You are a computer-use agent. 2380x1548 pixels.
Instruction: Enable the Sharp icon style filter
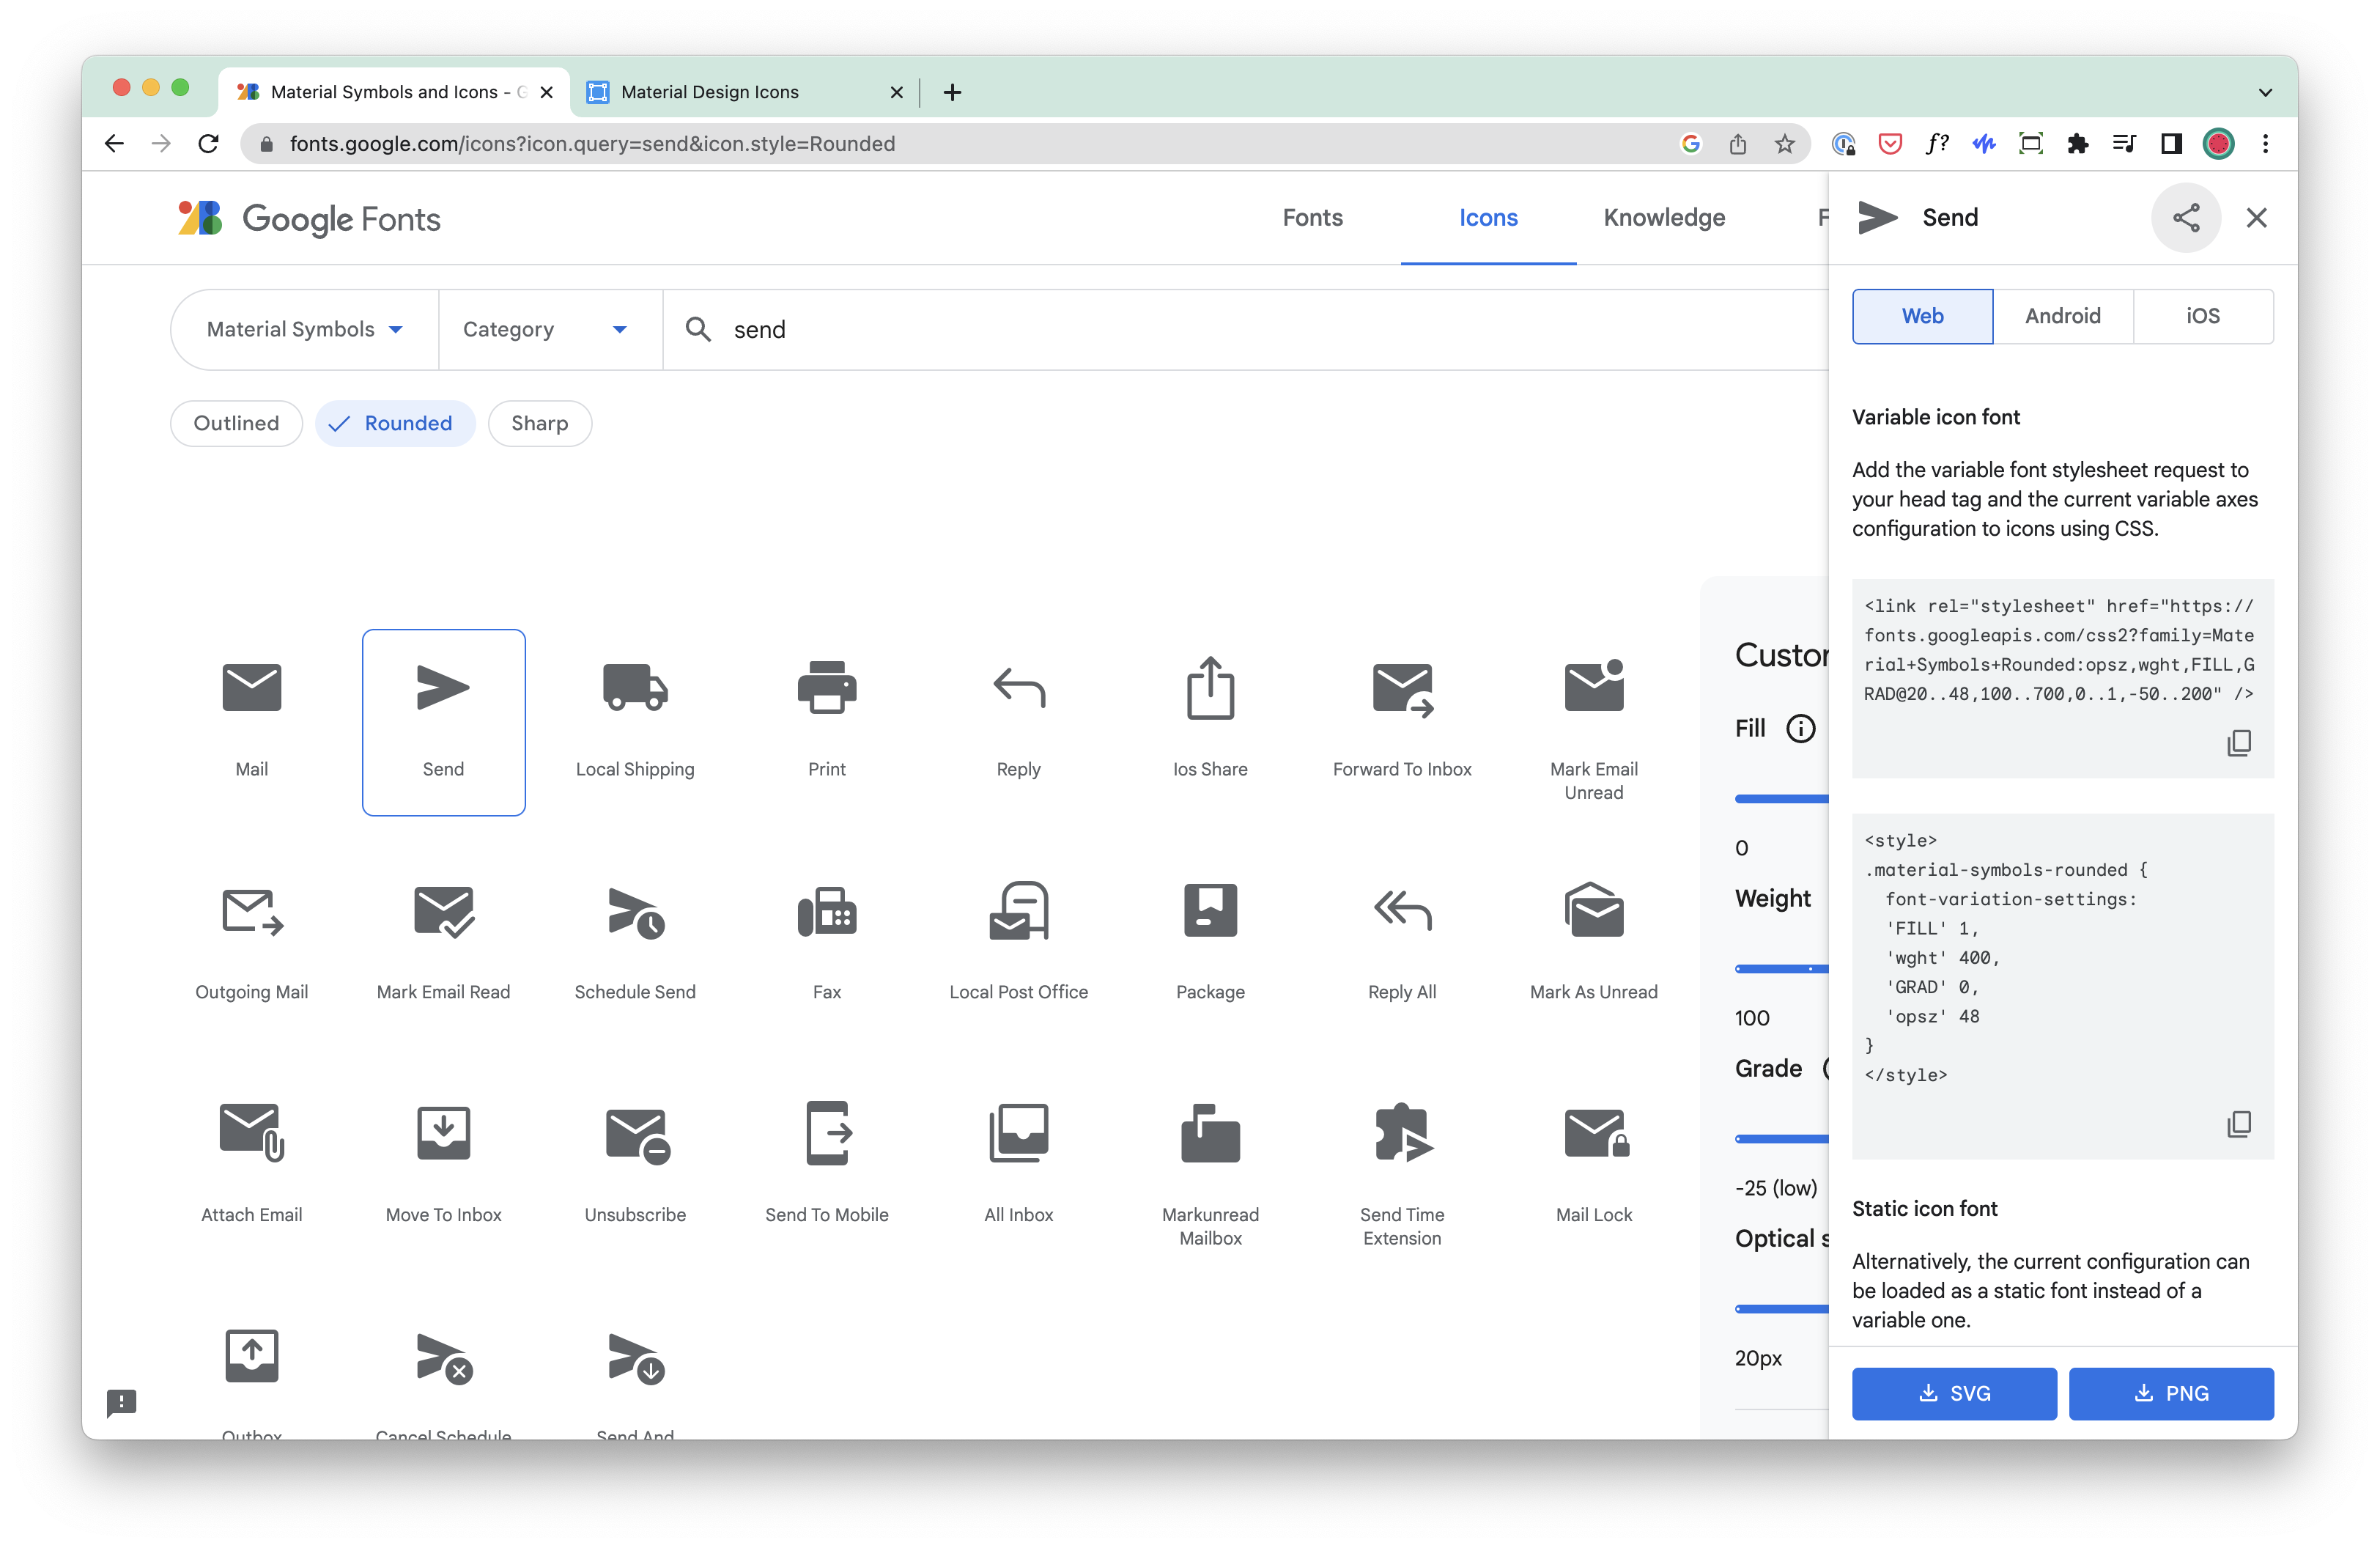click(539, 423)
